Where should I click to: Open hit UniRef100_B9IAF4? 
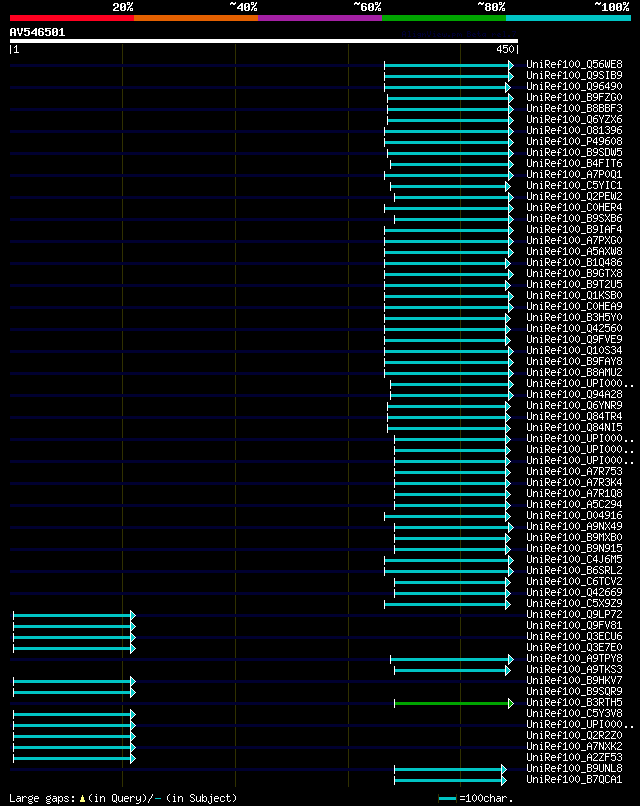click(574, 229)
